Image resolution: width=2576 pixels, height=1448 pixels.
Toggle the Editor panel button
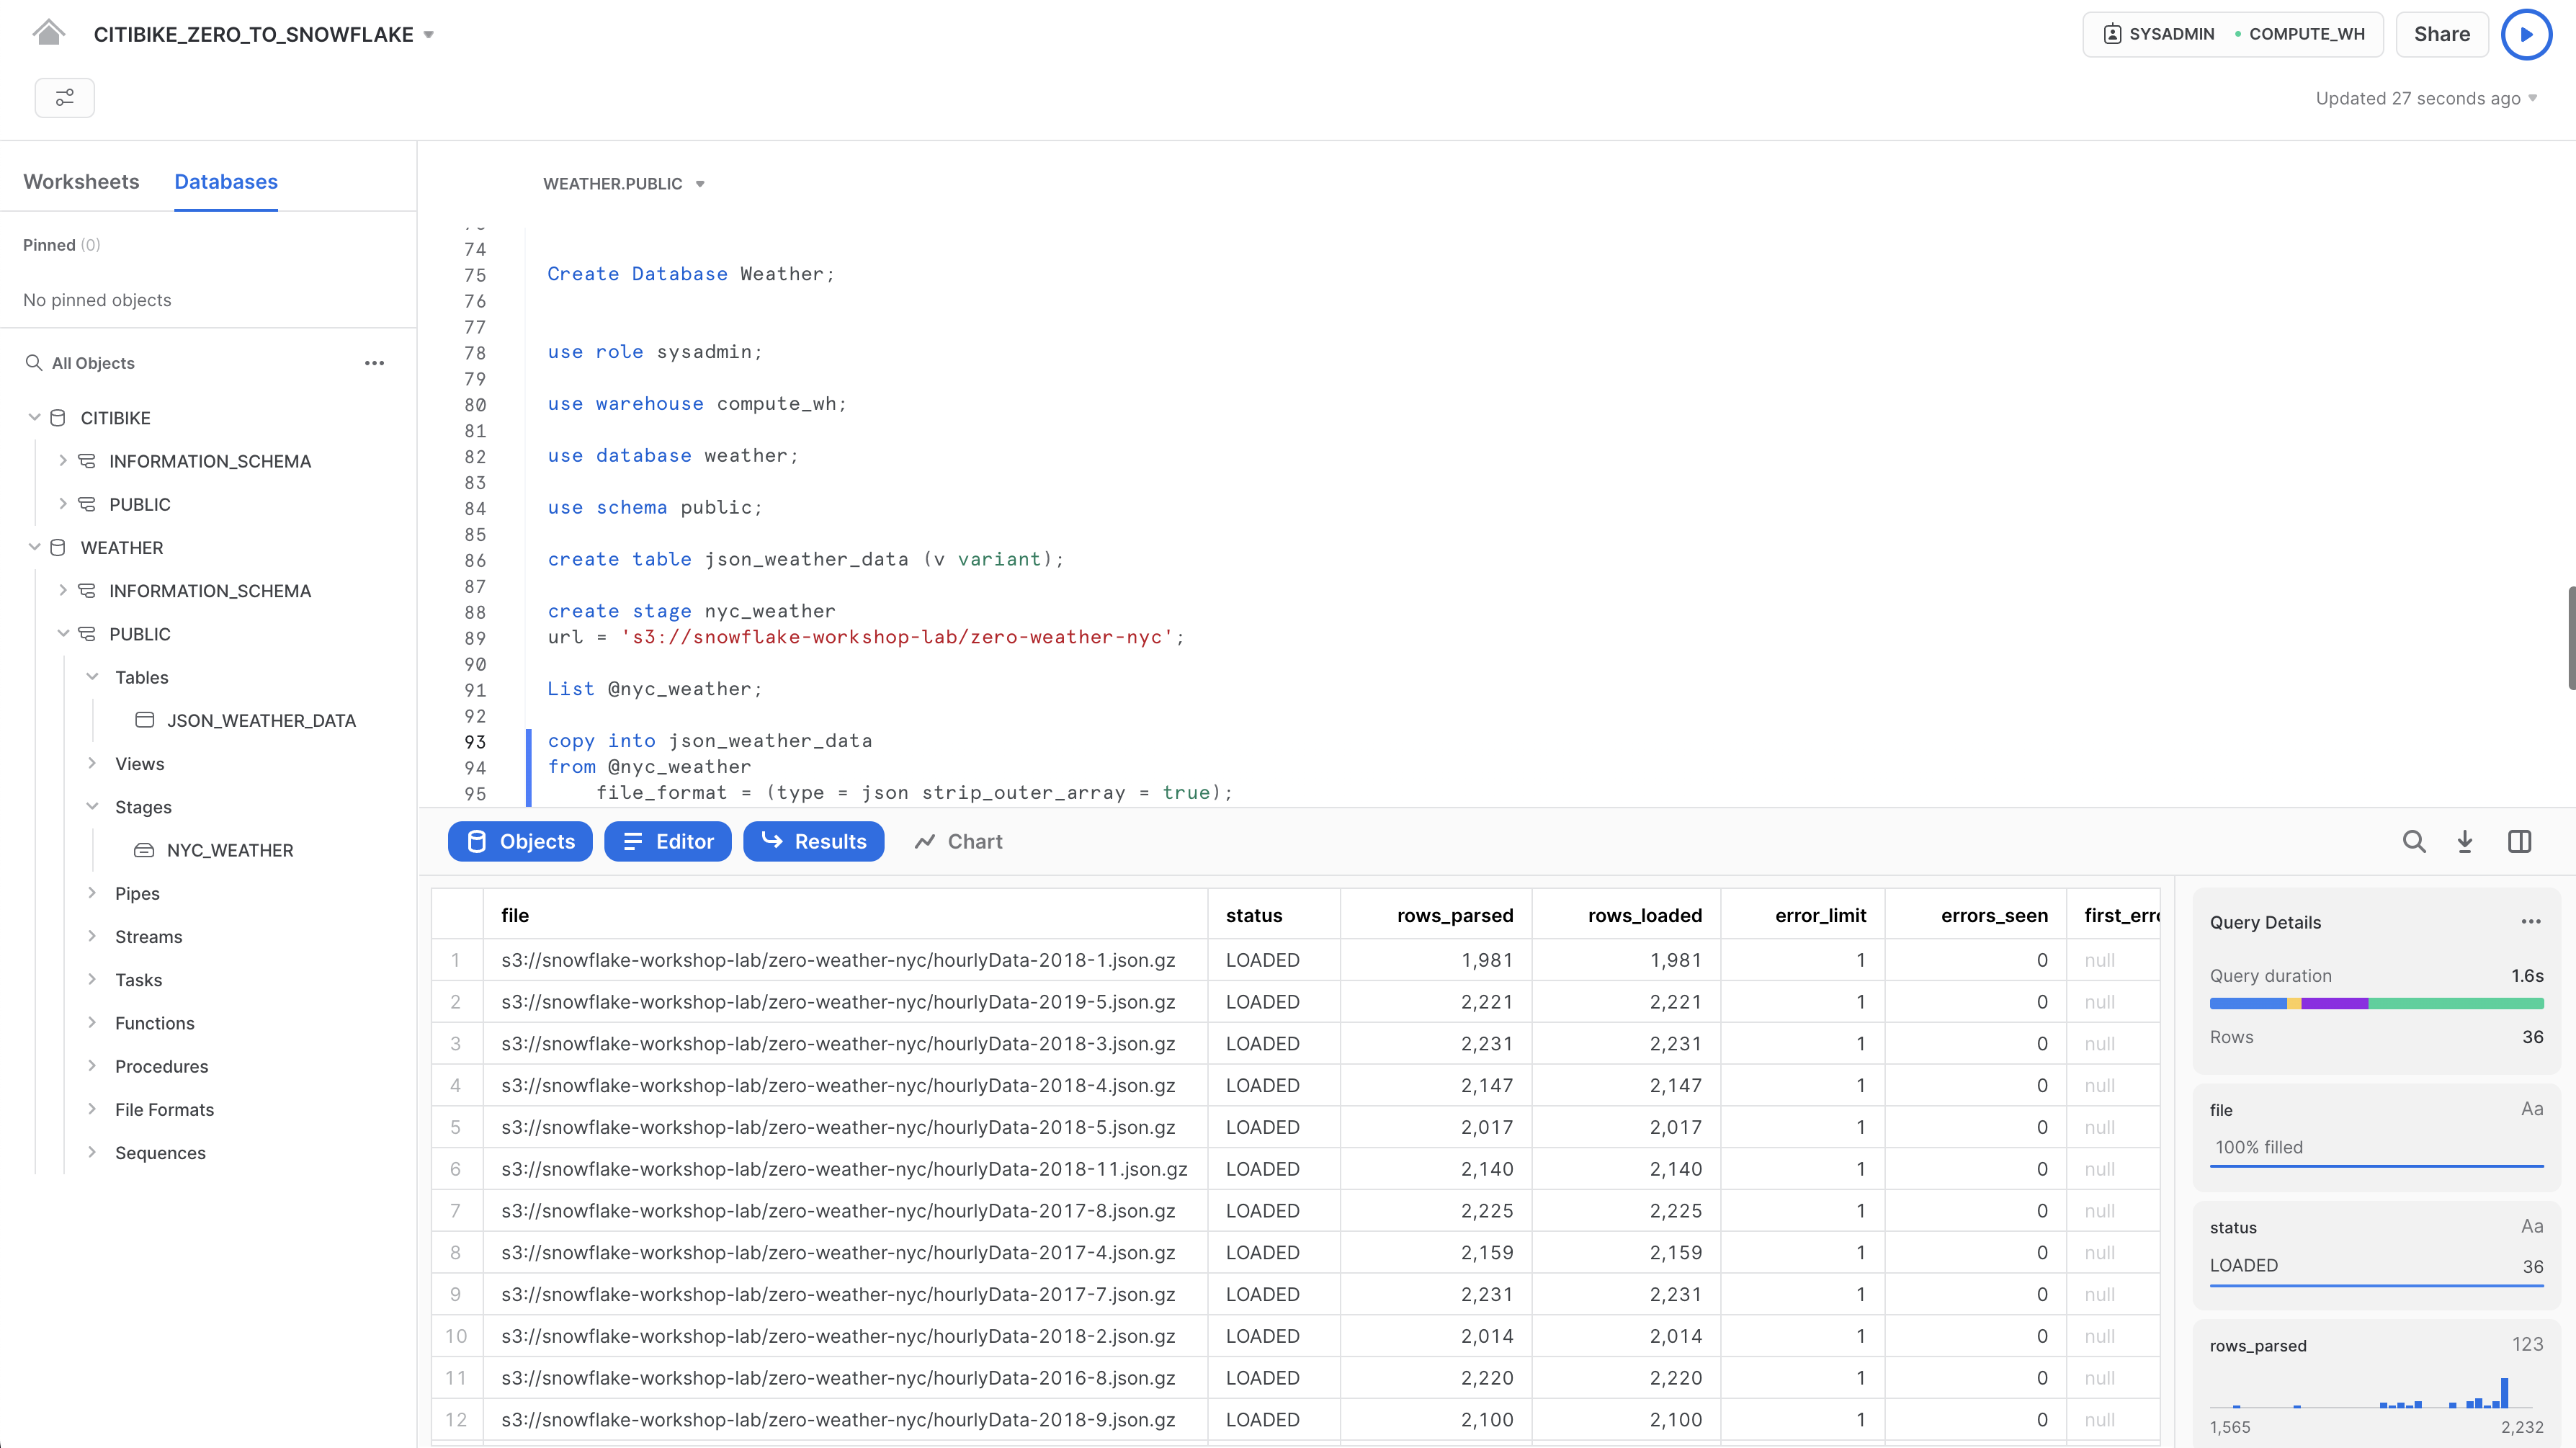pos(667,842)
